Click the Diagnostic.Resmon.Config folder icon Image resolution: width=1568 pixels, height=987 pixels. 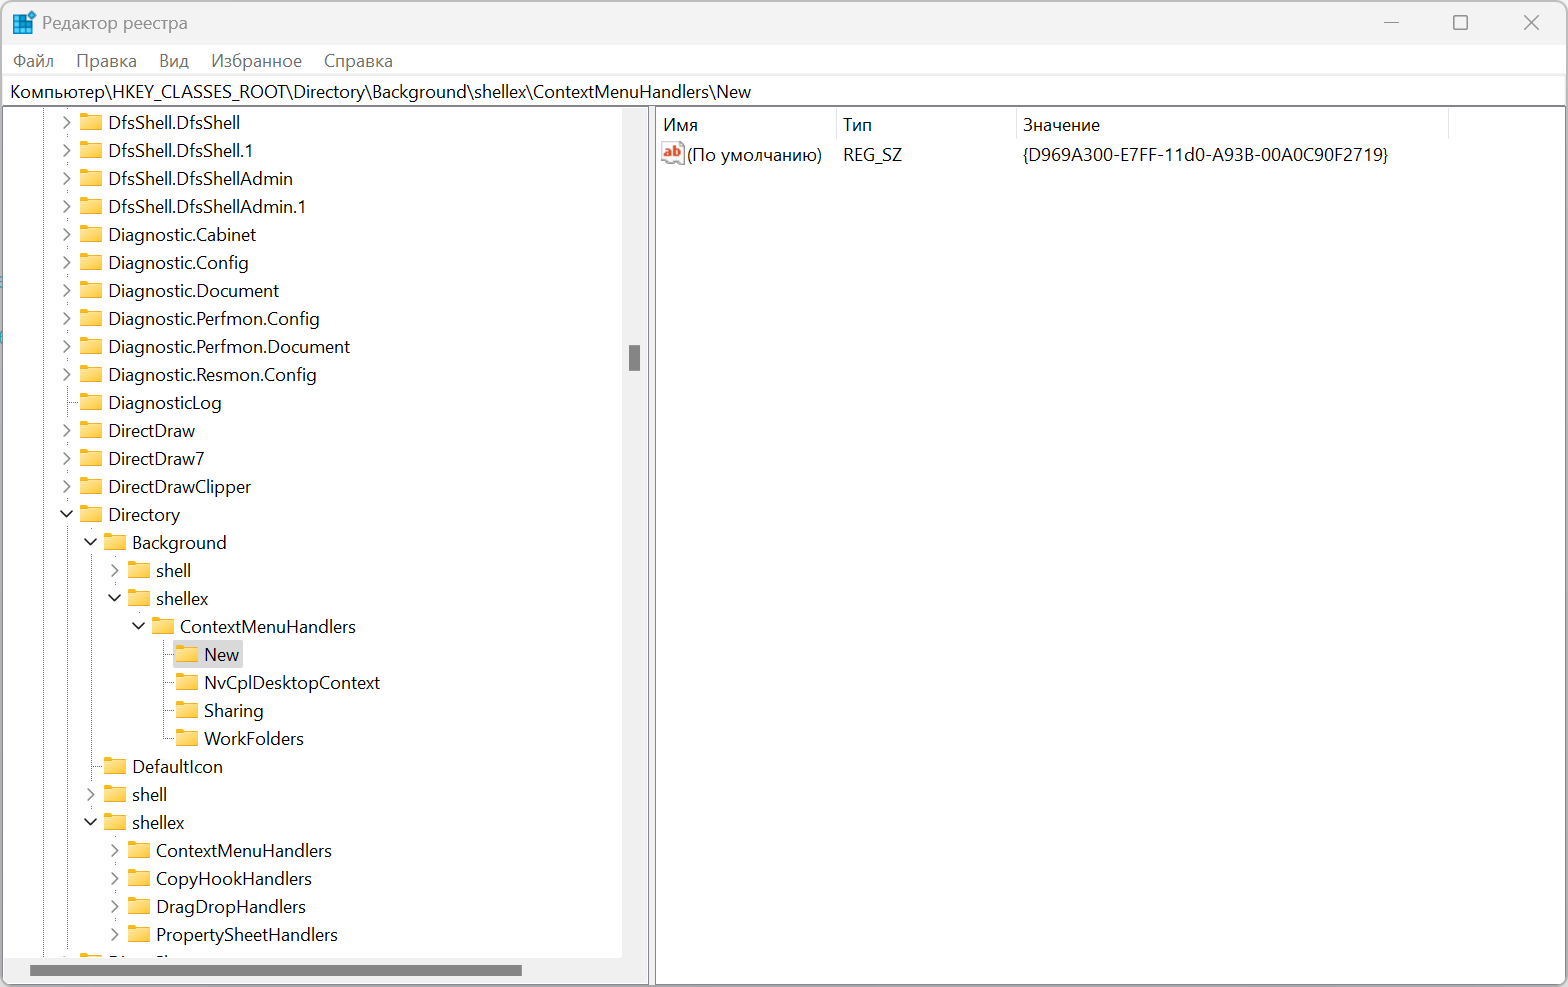tap(91, 374)
